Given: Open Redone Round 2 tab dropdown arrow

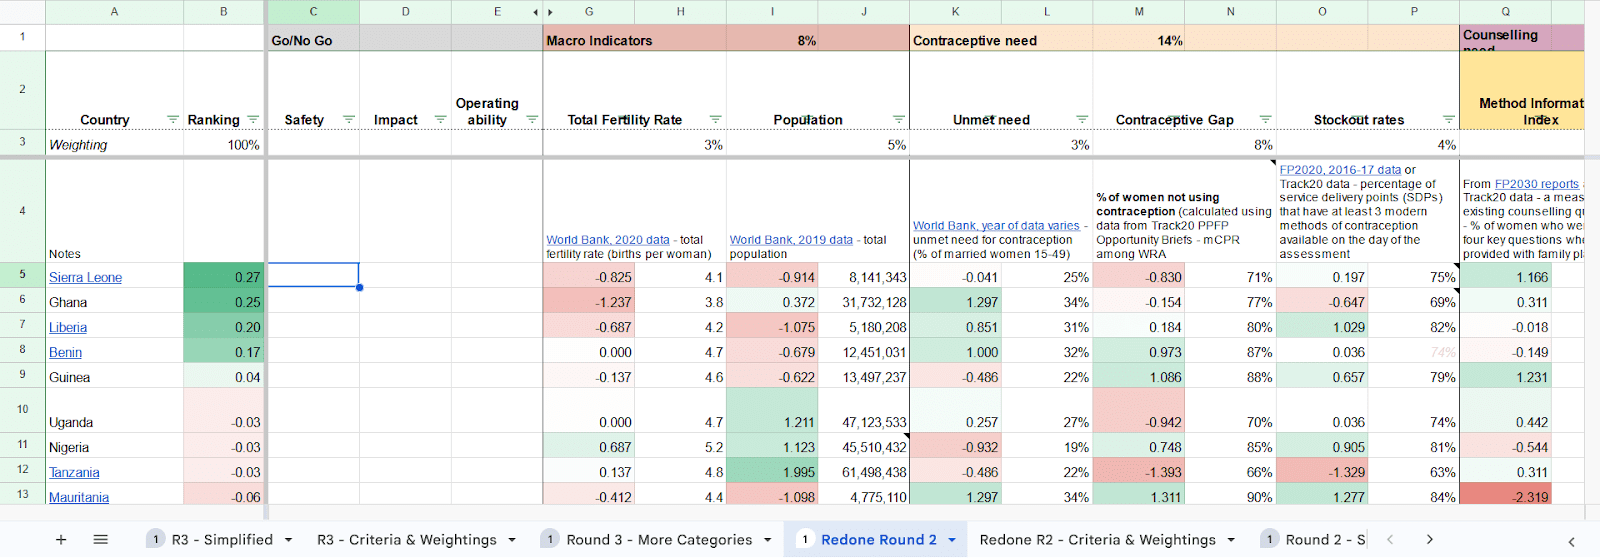Looking at the screenshot, I should [952, 540].
